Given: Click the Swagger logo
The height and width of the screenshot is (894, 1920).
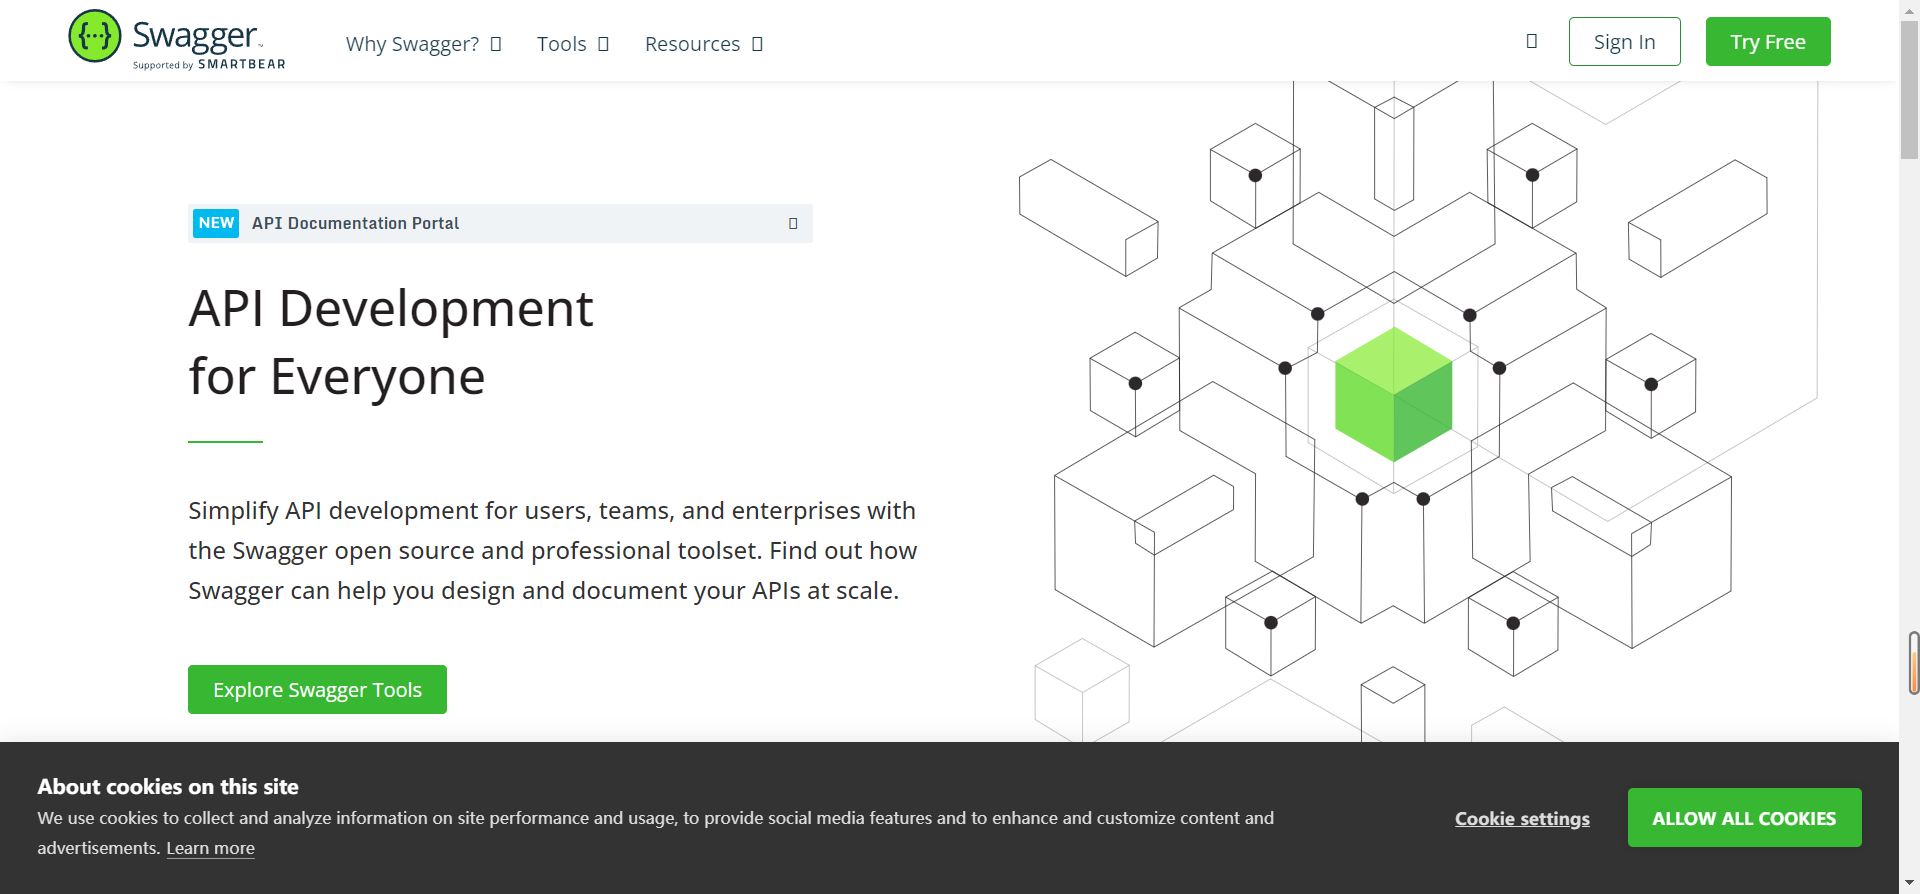Looking at the screenshot, I should pos(177,40).
